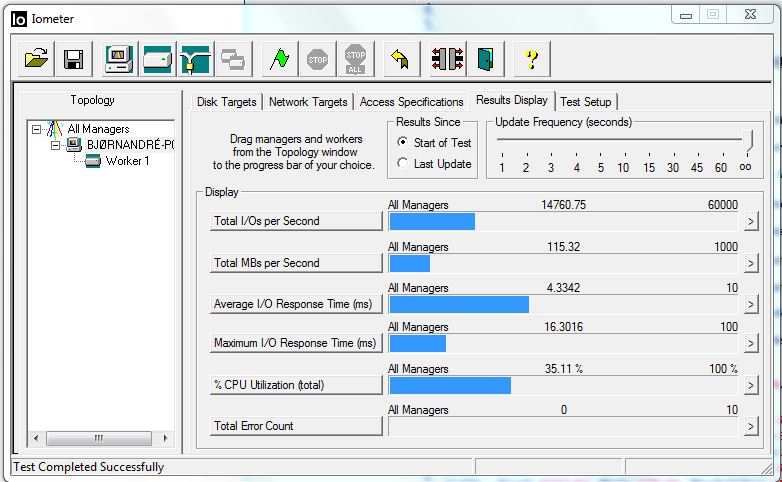This screenshot has height=482, width=782.
Task: Switch to Results Display tab
Action: tap(512, 100)
